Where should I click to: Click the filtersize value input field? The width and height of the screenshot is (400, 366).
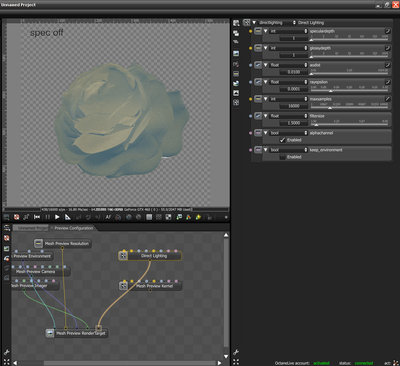[285, 123]
